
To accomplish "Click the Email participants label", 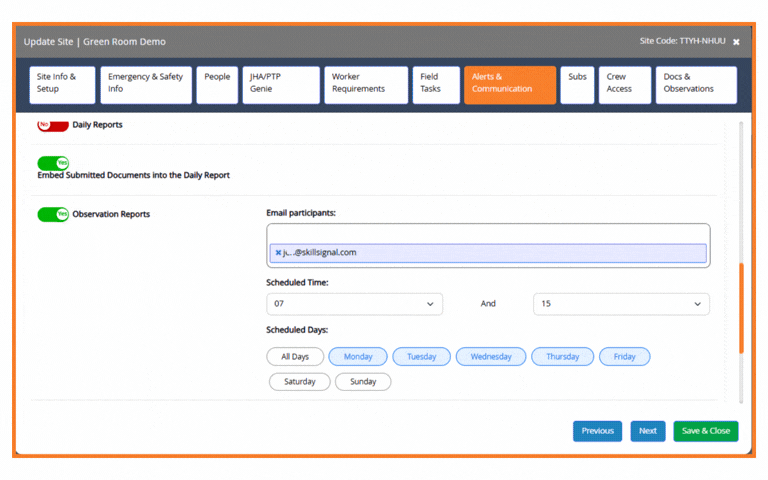I will click(301, 213).
